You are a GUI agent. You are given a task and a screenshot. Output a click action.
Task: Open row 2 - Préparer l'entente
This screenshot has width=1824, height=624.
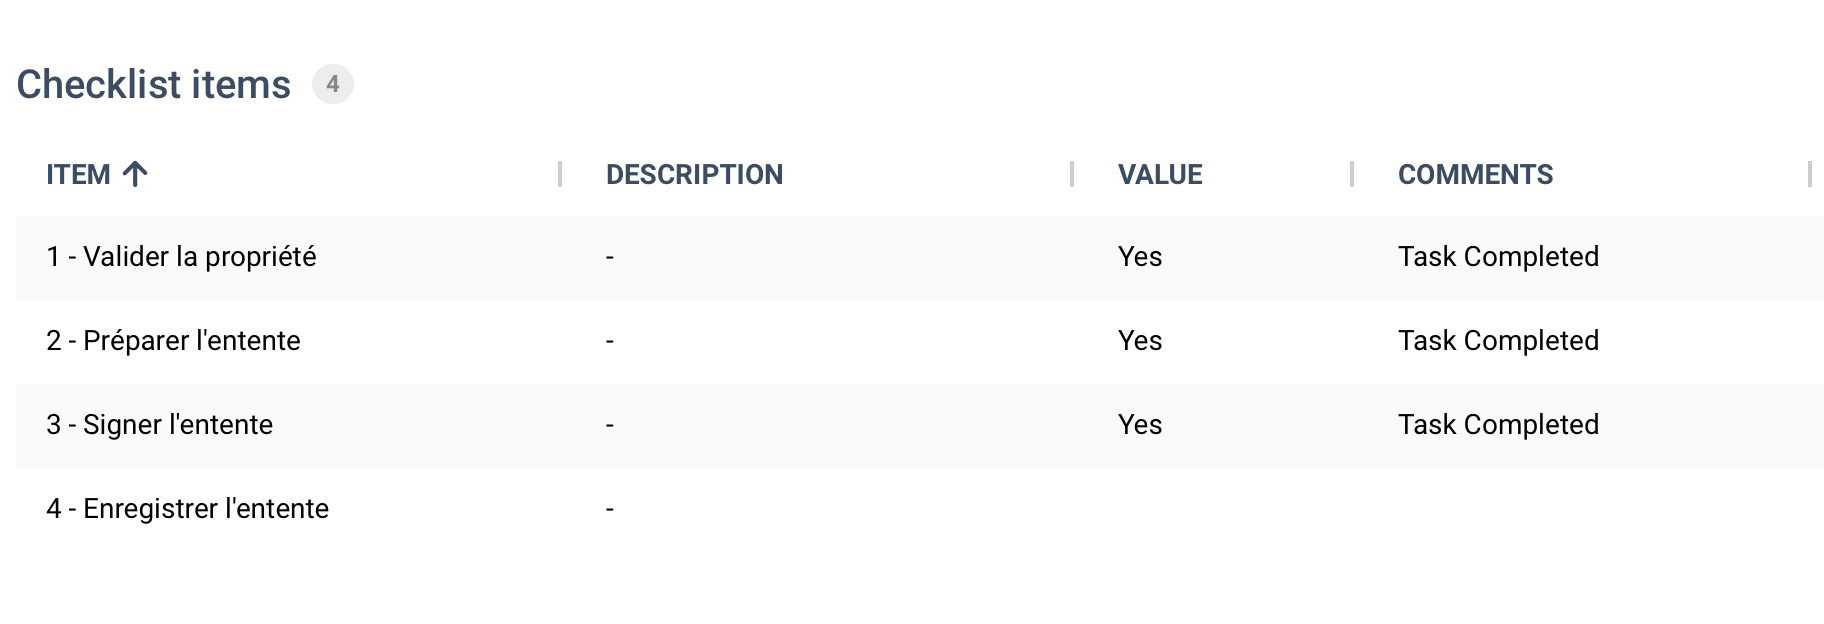click(920, 341)
